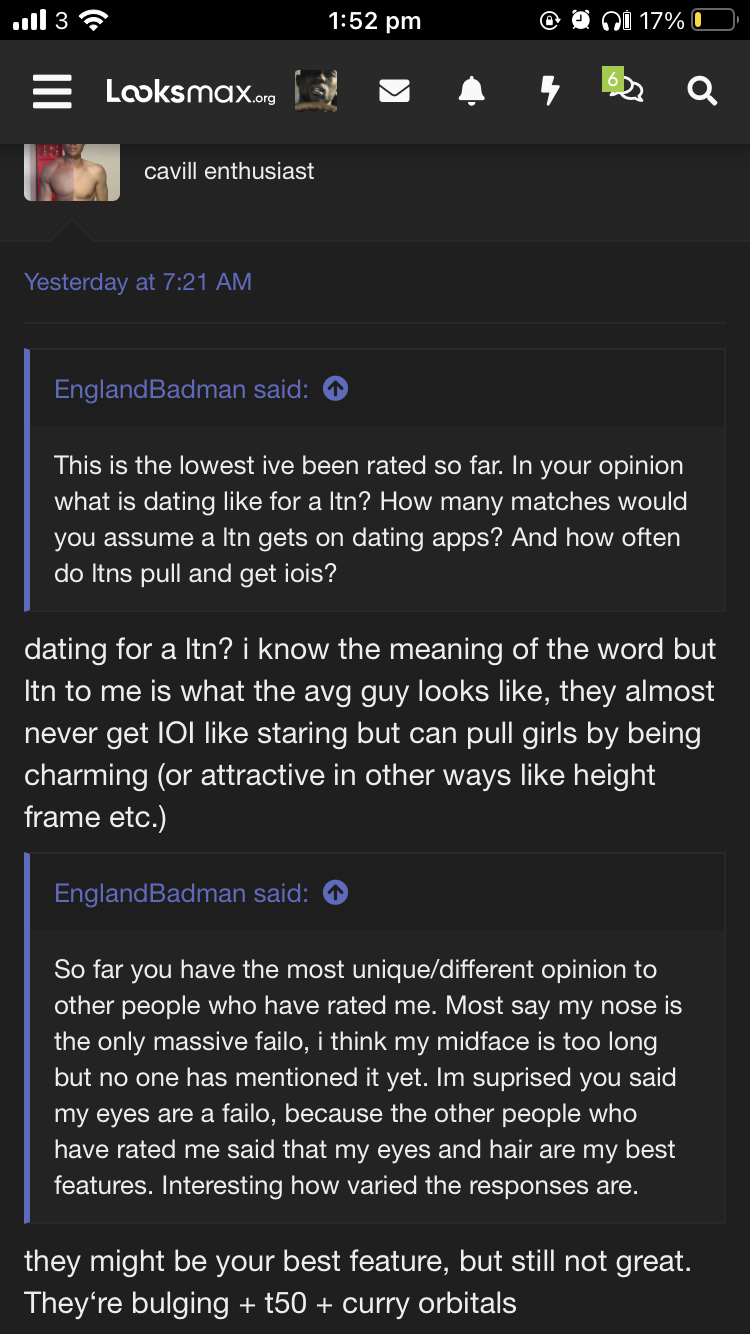Open the inbox envelope icon

click(x=395, y=92)
